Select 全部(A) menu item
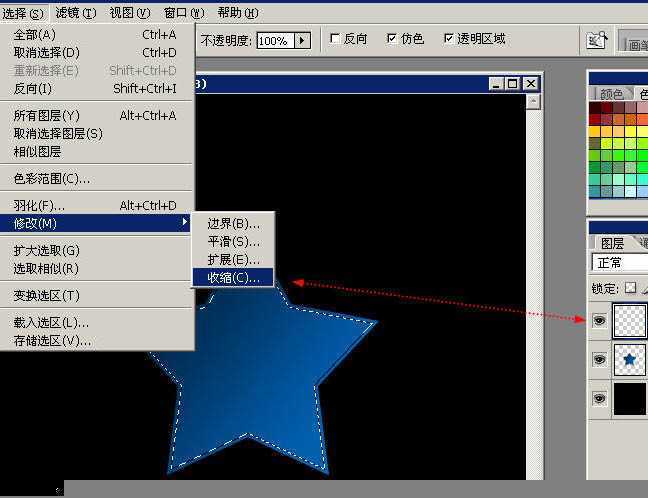Screen dimensions: 648x498 click(95, 35)
